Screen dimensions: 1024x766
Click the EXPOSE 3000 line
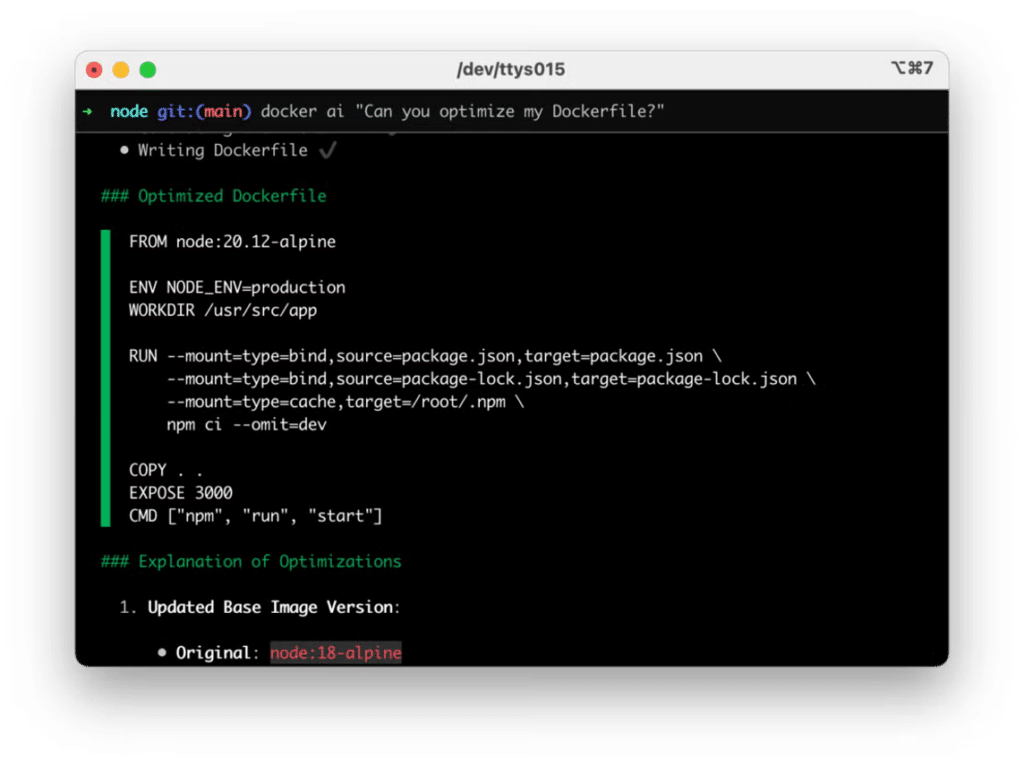point(181,493)
